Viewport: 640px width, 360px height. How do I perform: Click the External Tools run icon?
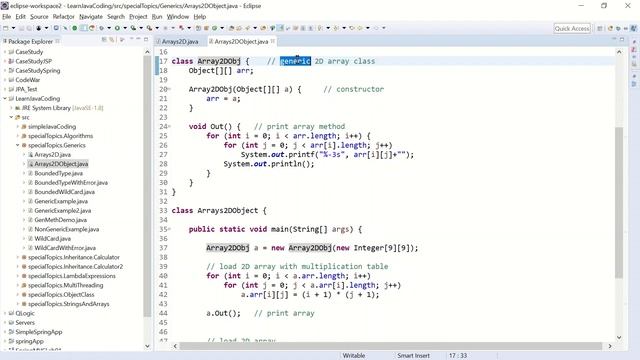point(149,28)
